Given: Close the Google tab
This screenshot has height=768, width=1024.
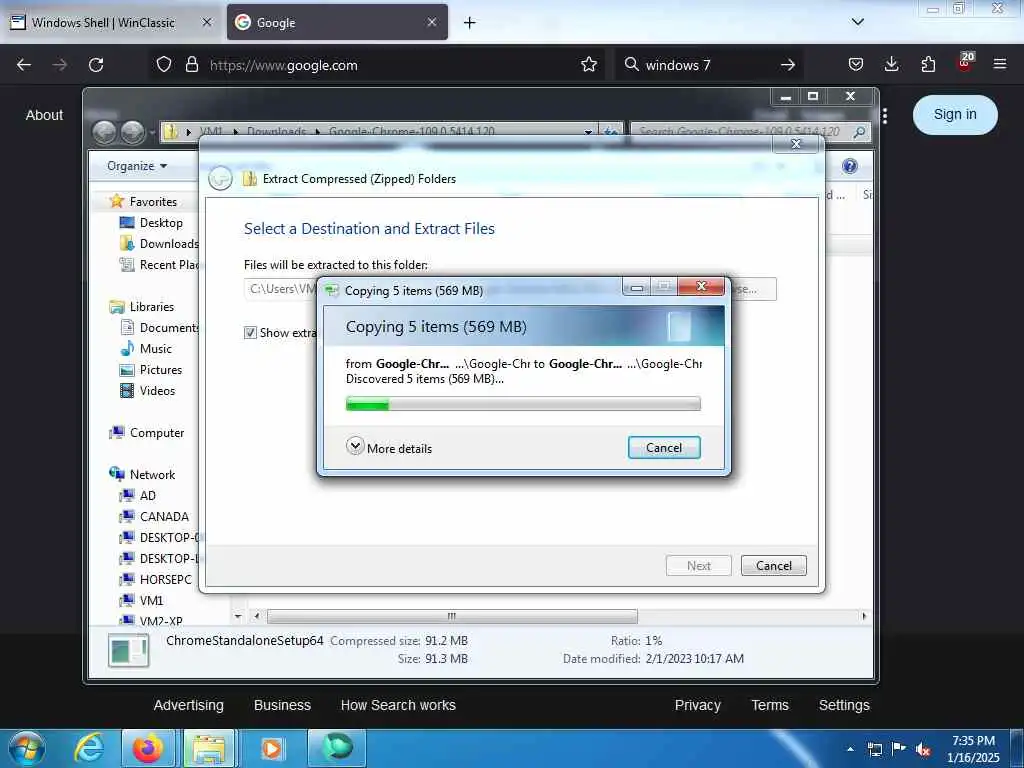Looking at the screenshot, I should coord(432,22).
